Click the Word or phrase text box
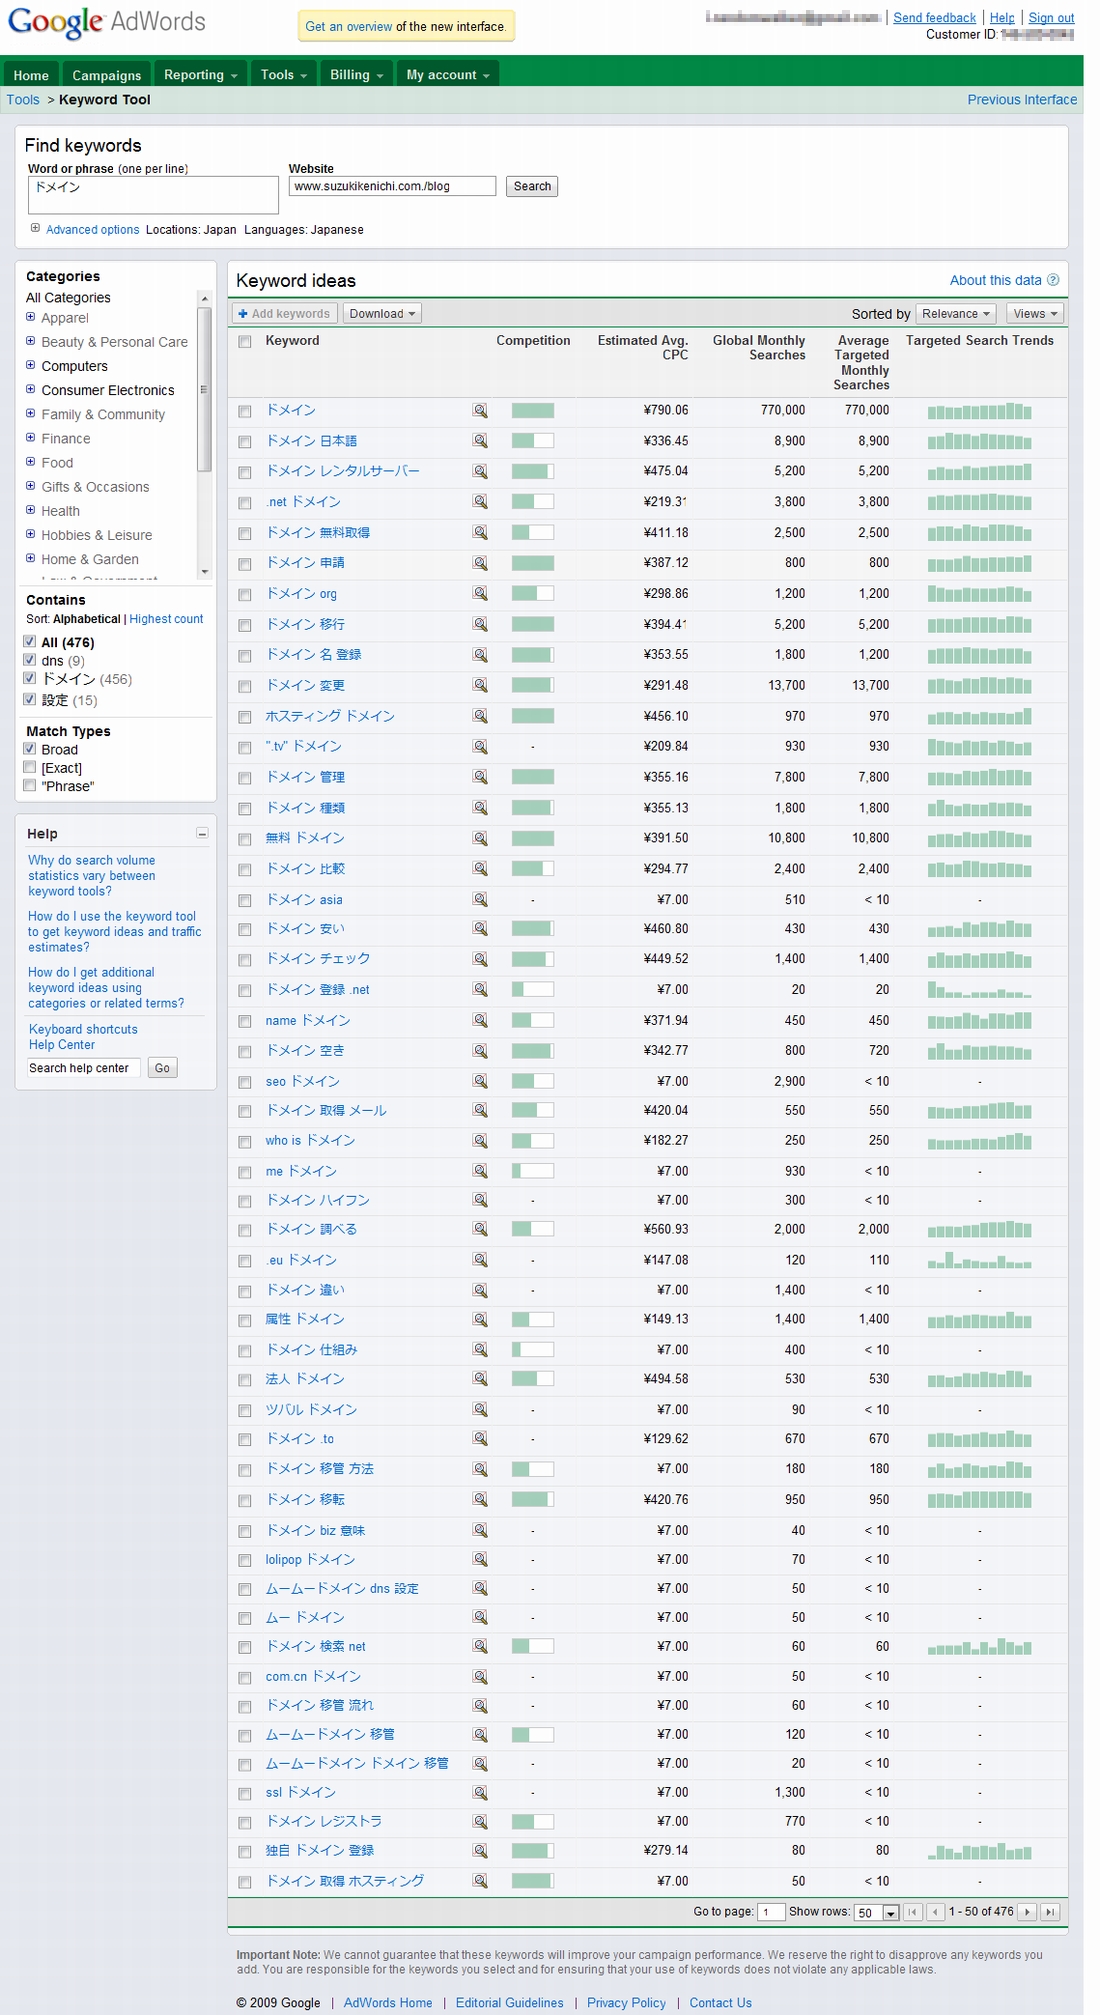The width and height of the screenshot is (1100, 2015). [x=153, y=195]
